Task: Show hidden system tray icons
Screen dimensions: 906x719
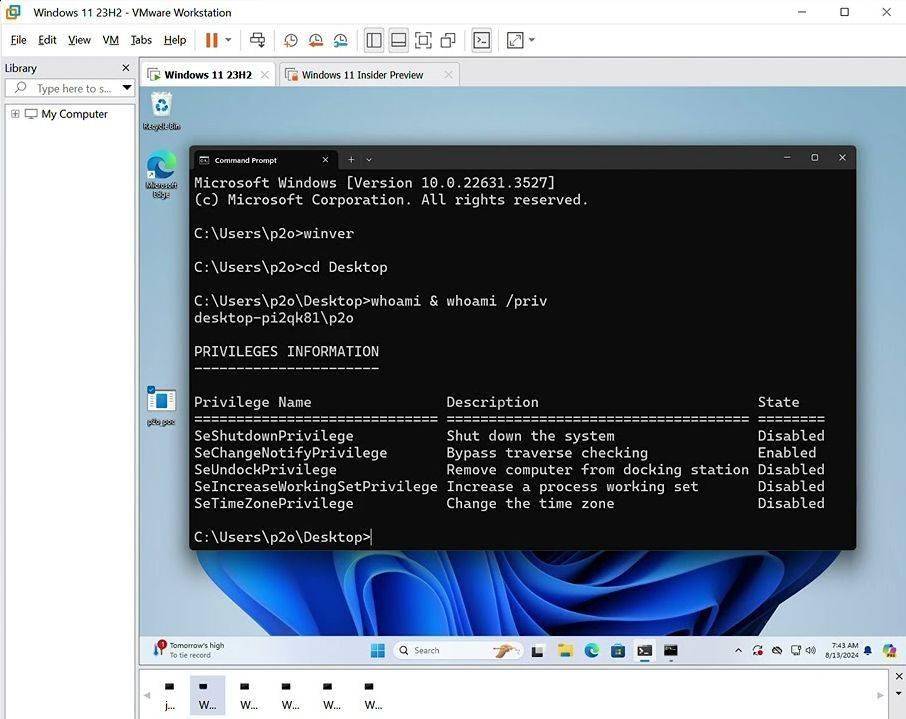Action: (738, 651)
